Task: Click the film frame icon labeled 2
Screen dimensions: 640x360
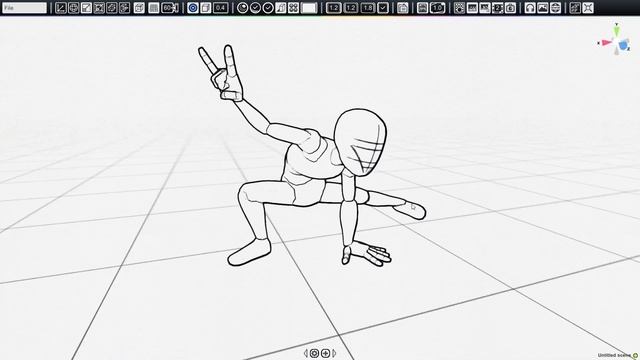Action: (x=498, y=8)
